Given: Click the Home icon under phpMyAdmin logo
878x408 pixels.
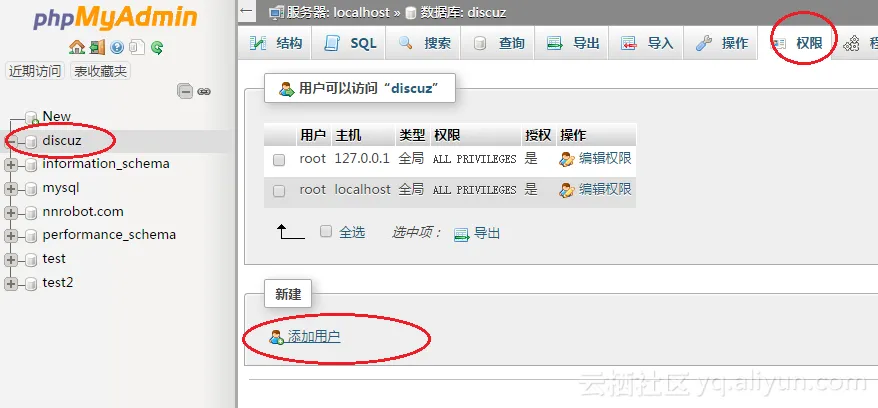Looking at the screenshot, I should click(76, 47).
